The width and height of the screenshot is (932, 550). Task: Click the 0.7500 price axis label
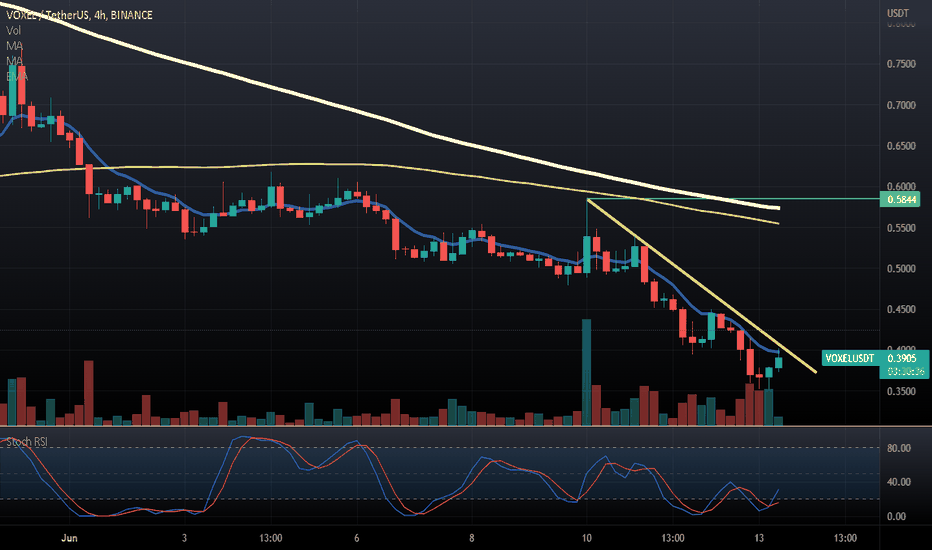(901, 64)
